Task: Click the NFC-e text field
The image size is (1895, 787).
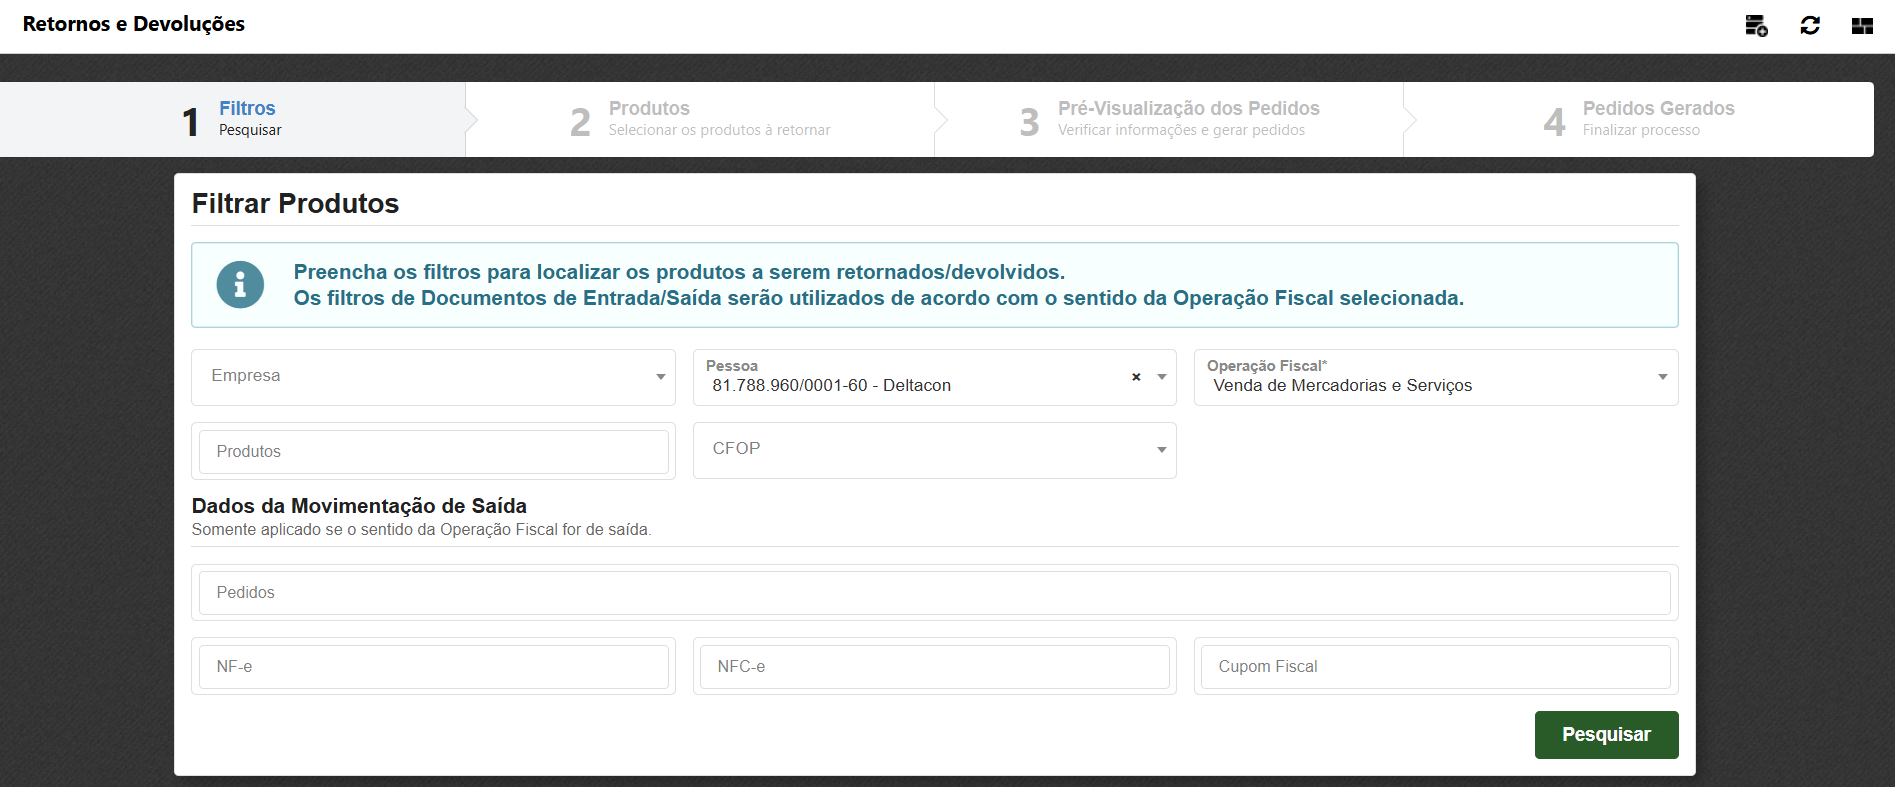Action: click(x=934, y=667)
